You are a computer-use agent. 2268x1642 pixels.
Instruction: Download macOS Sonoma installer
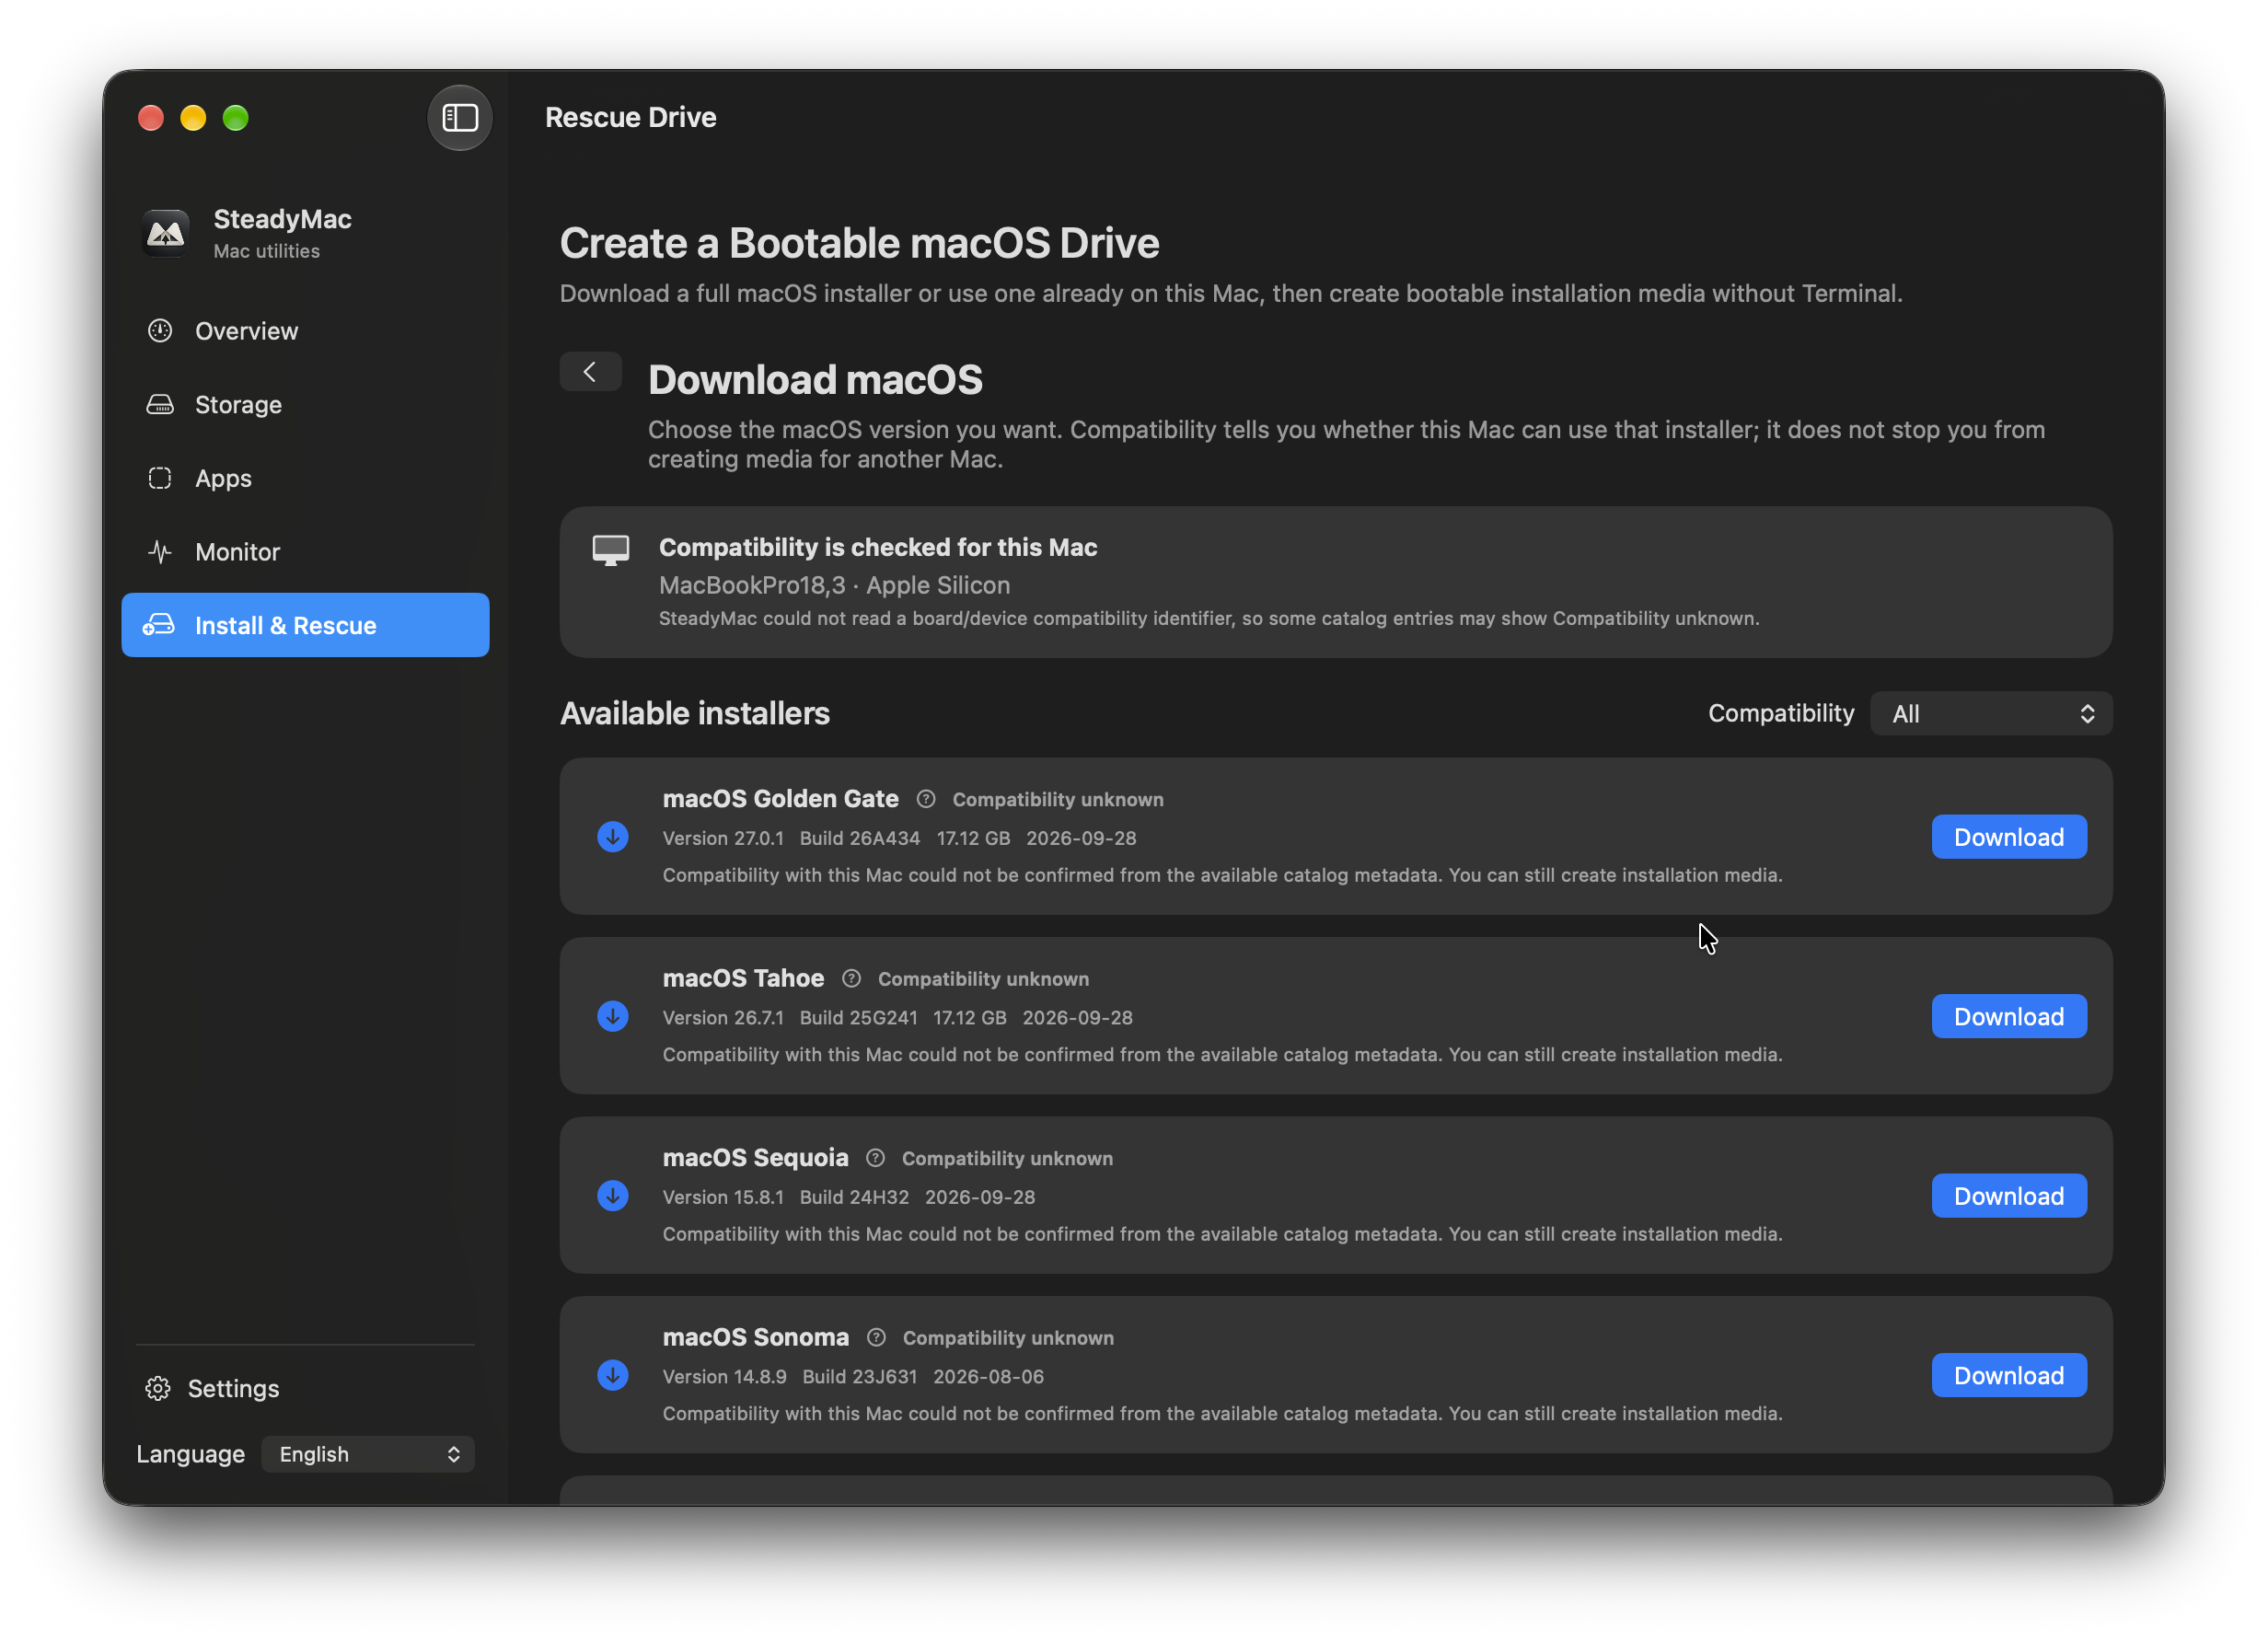click(x=2010, y=1376)
